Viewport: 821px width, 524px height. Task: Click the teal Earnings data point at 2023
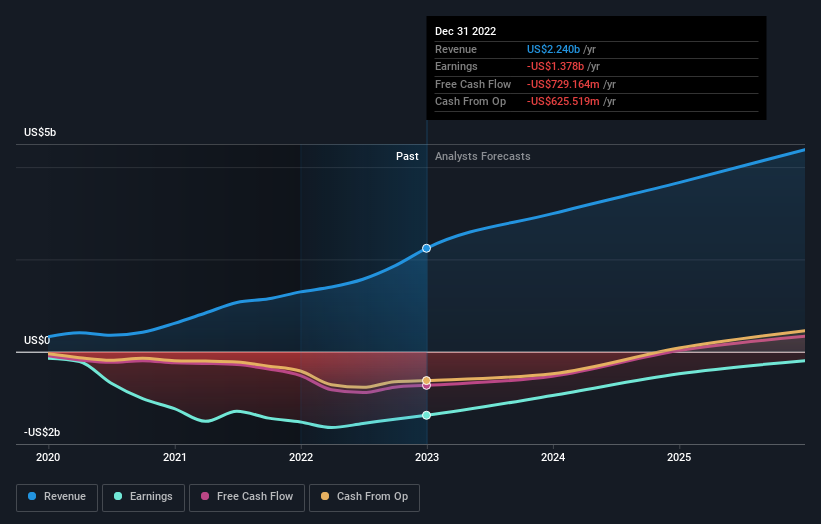pos(427,415)
